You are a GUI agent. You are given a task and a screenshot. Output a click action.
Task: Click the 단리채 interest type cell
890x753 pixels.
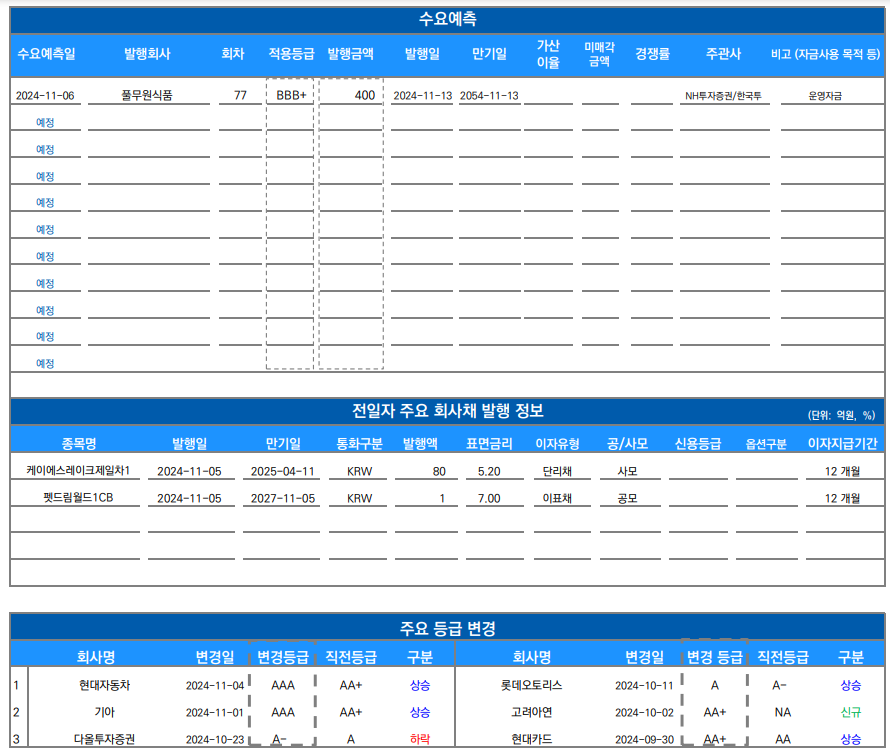click(x=557, y=471)
